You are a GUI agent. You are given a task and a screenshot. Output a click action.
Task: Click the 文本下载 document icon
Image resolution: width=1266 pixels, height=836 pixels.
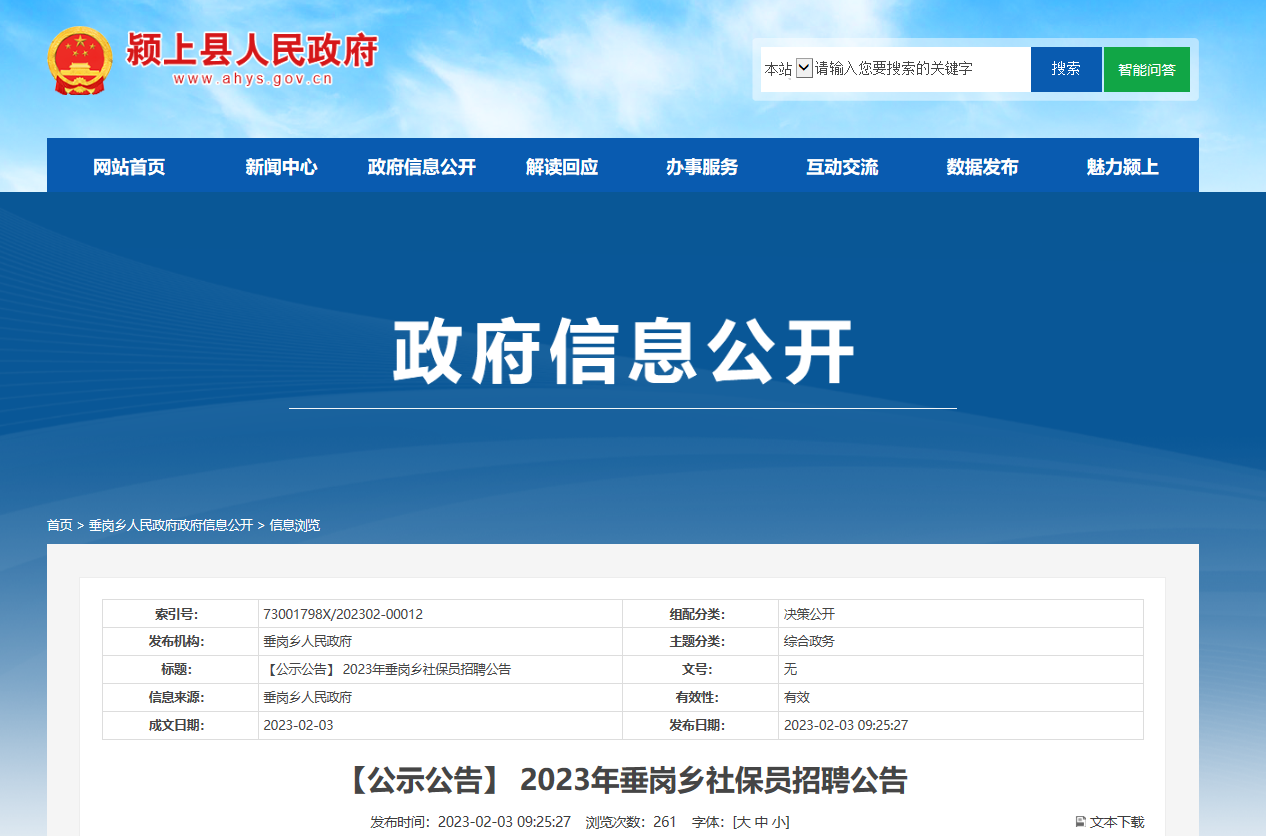(x=1081, y=821)
